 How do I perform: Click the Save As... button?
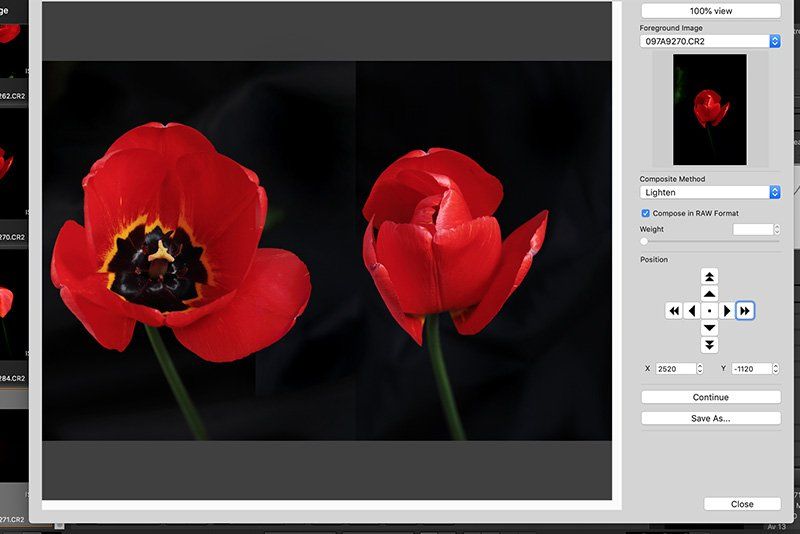tap(710, 418)
